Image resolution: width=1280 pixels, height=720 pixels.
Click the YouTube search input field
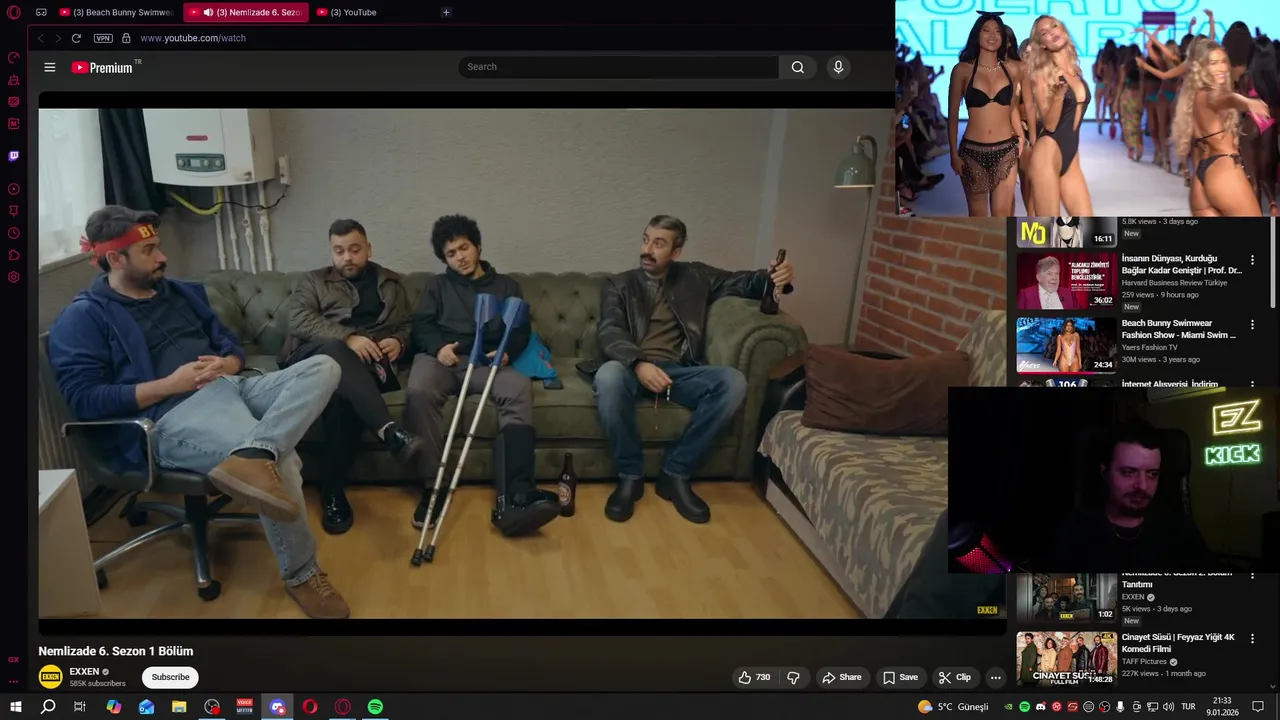click(x=618, y=67)
